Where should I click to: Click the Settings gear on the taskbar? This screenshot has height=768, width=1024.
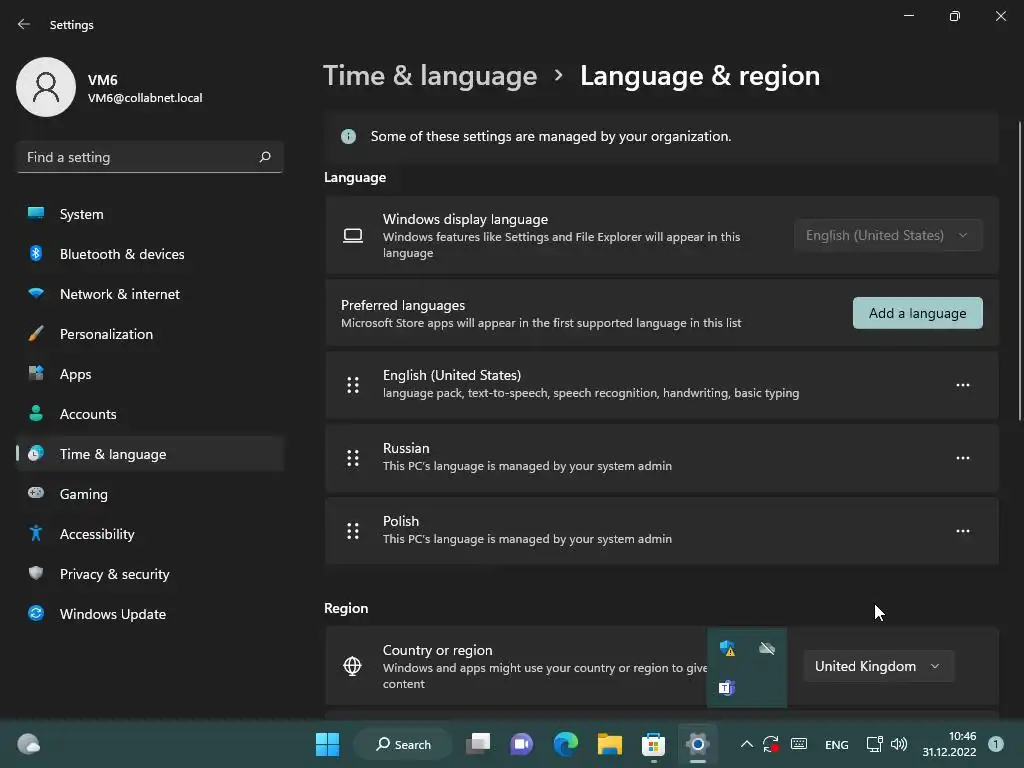point(697,744)
